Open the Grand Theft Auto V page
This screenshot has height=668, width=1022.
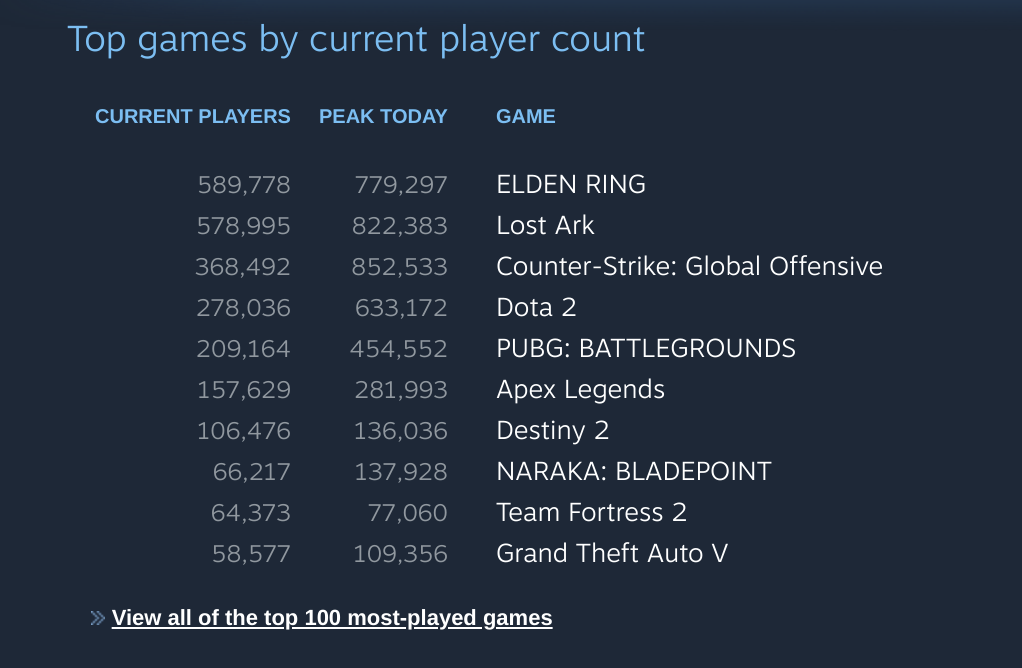pyautogui.click(x=612, y=552)
